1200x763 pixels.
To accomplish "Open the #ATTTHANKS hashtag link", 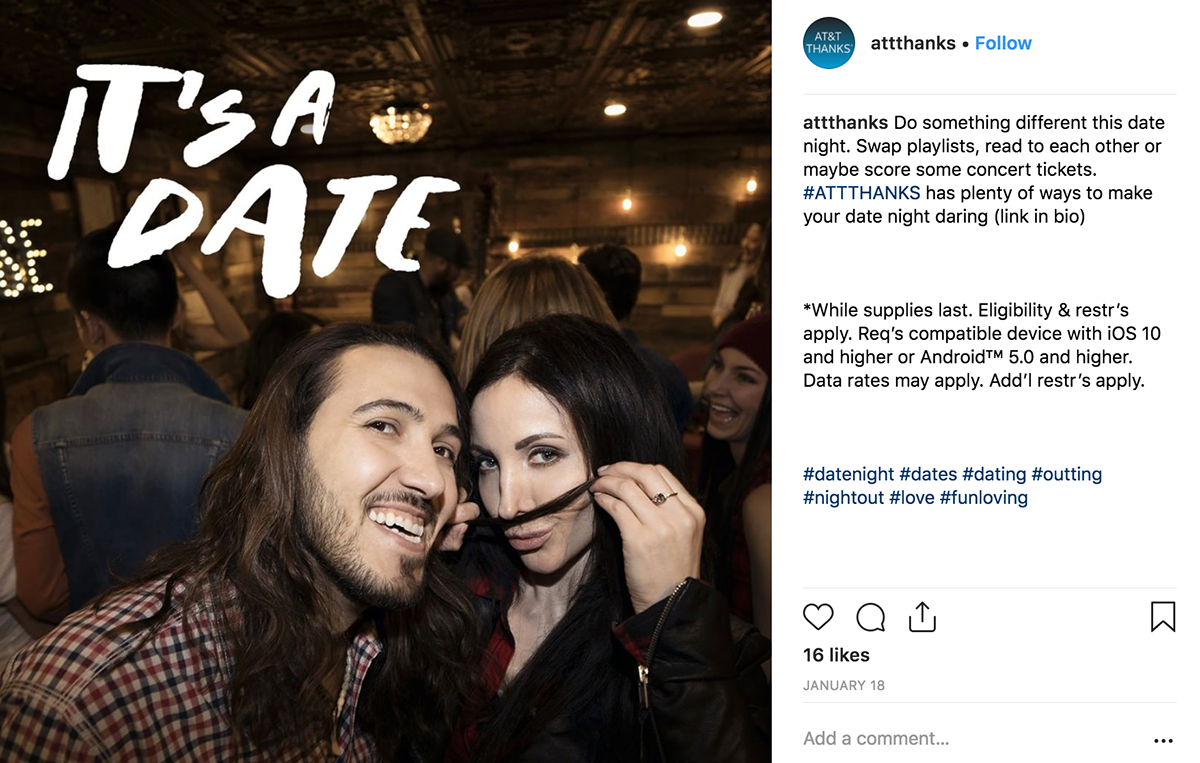I will tap(861, 193).
